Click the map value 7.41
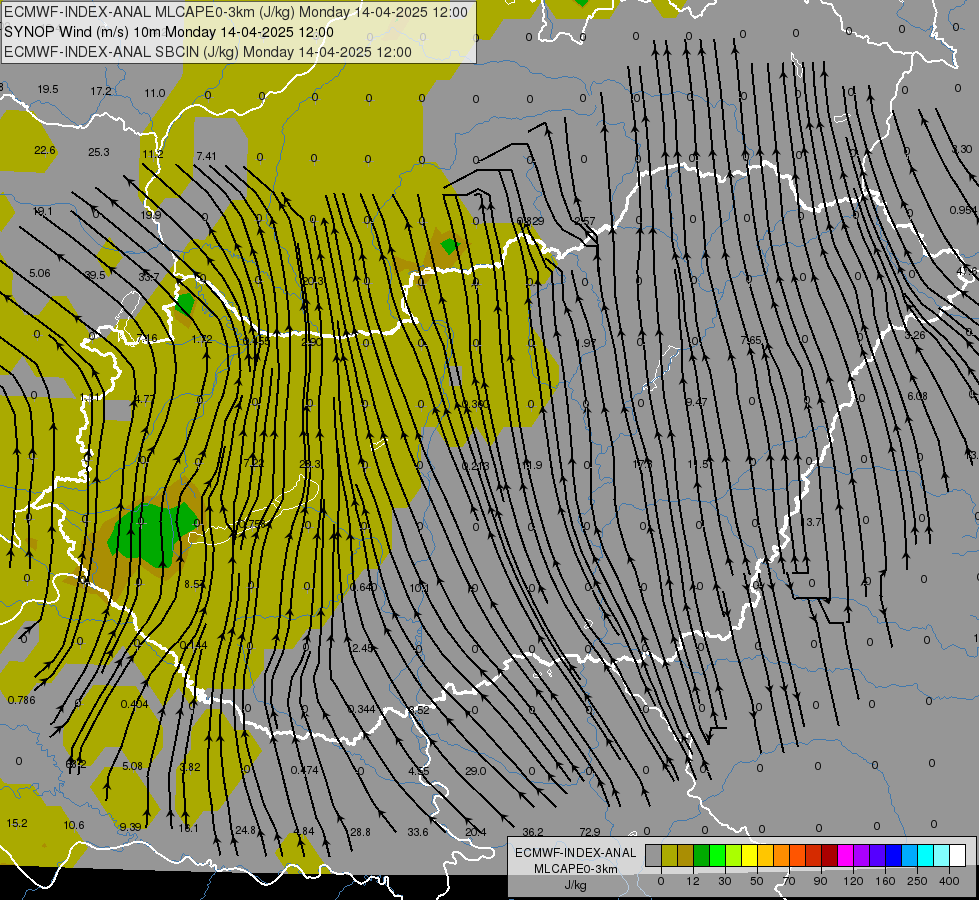The width and height of the screenshot is (979, 900). [x=206, y=156]
